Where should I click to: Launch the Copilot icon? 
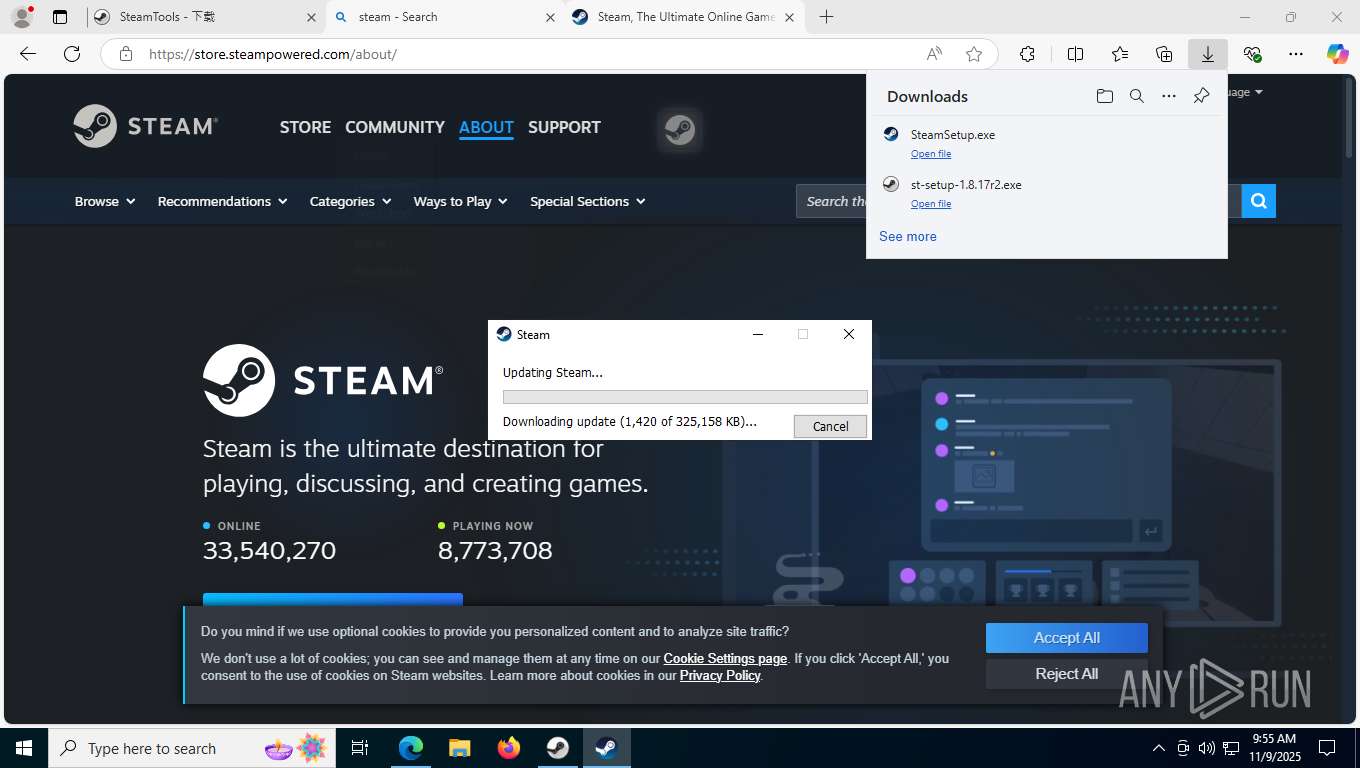point(1337,54)
